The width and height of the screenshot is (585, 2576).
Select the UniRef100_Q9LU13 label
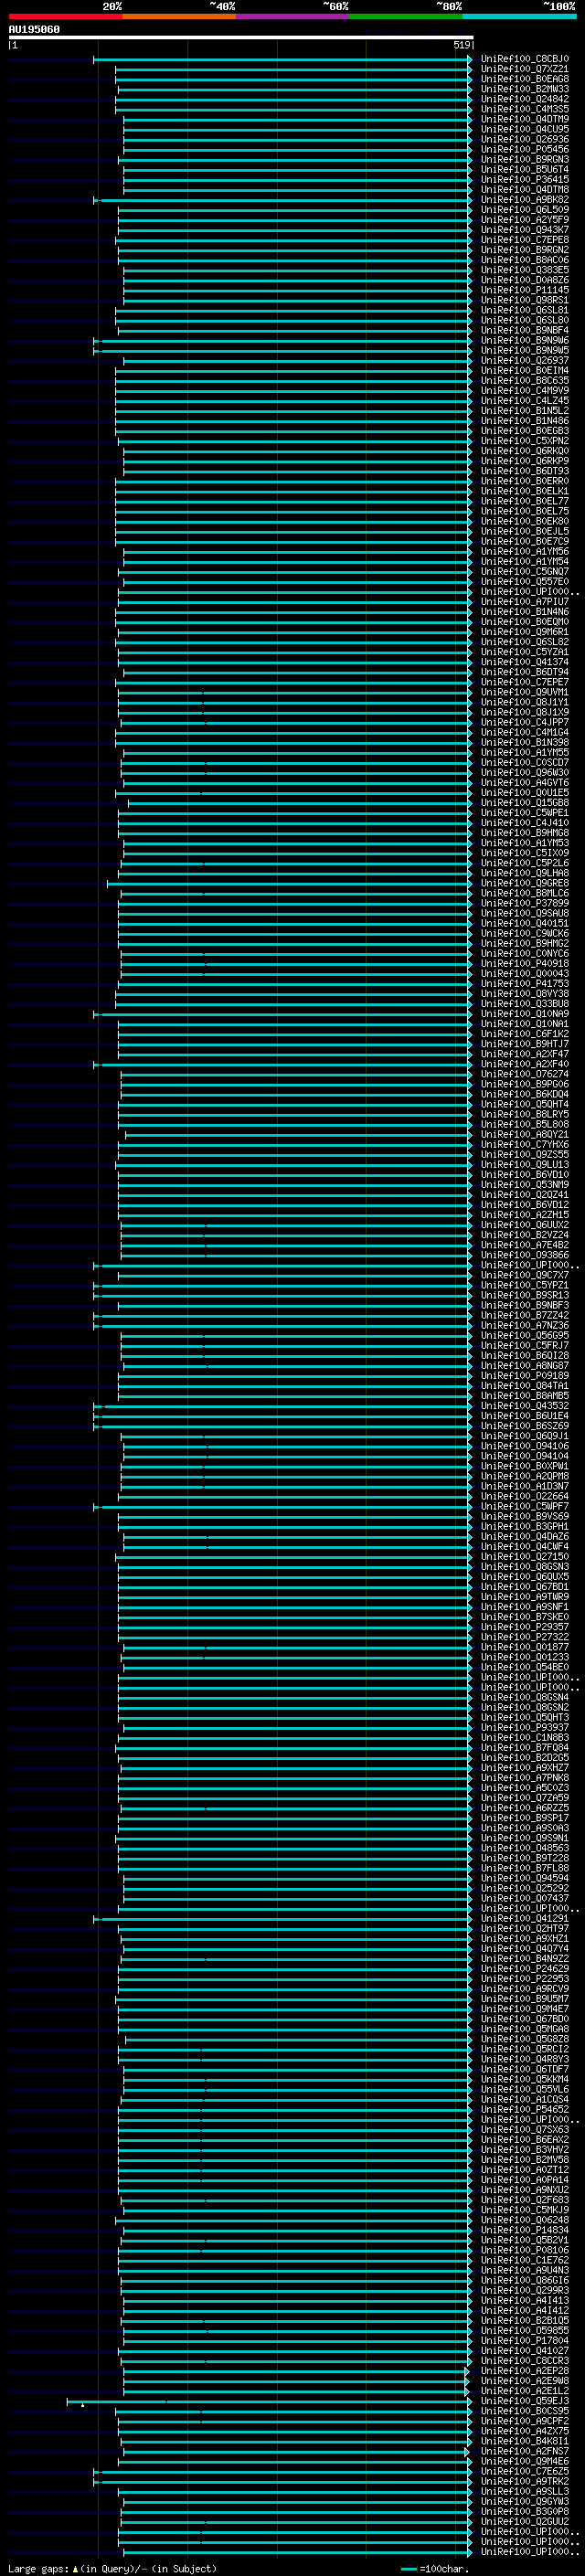525,1165
